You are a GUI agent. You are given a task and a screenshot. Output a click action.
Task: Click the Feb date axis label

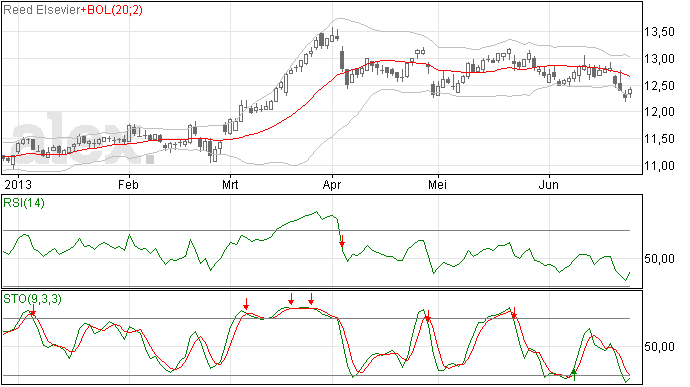click(128, 184)
